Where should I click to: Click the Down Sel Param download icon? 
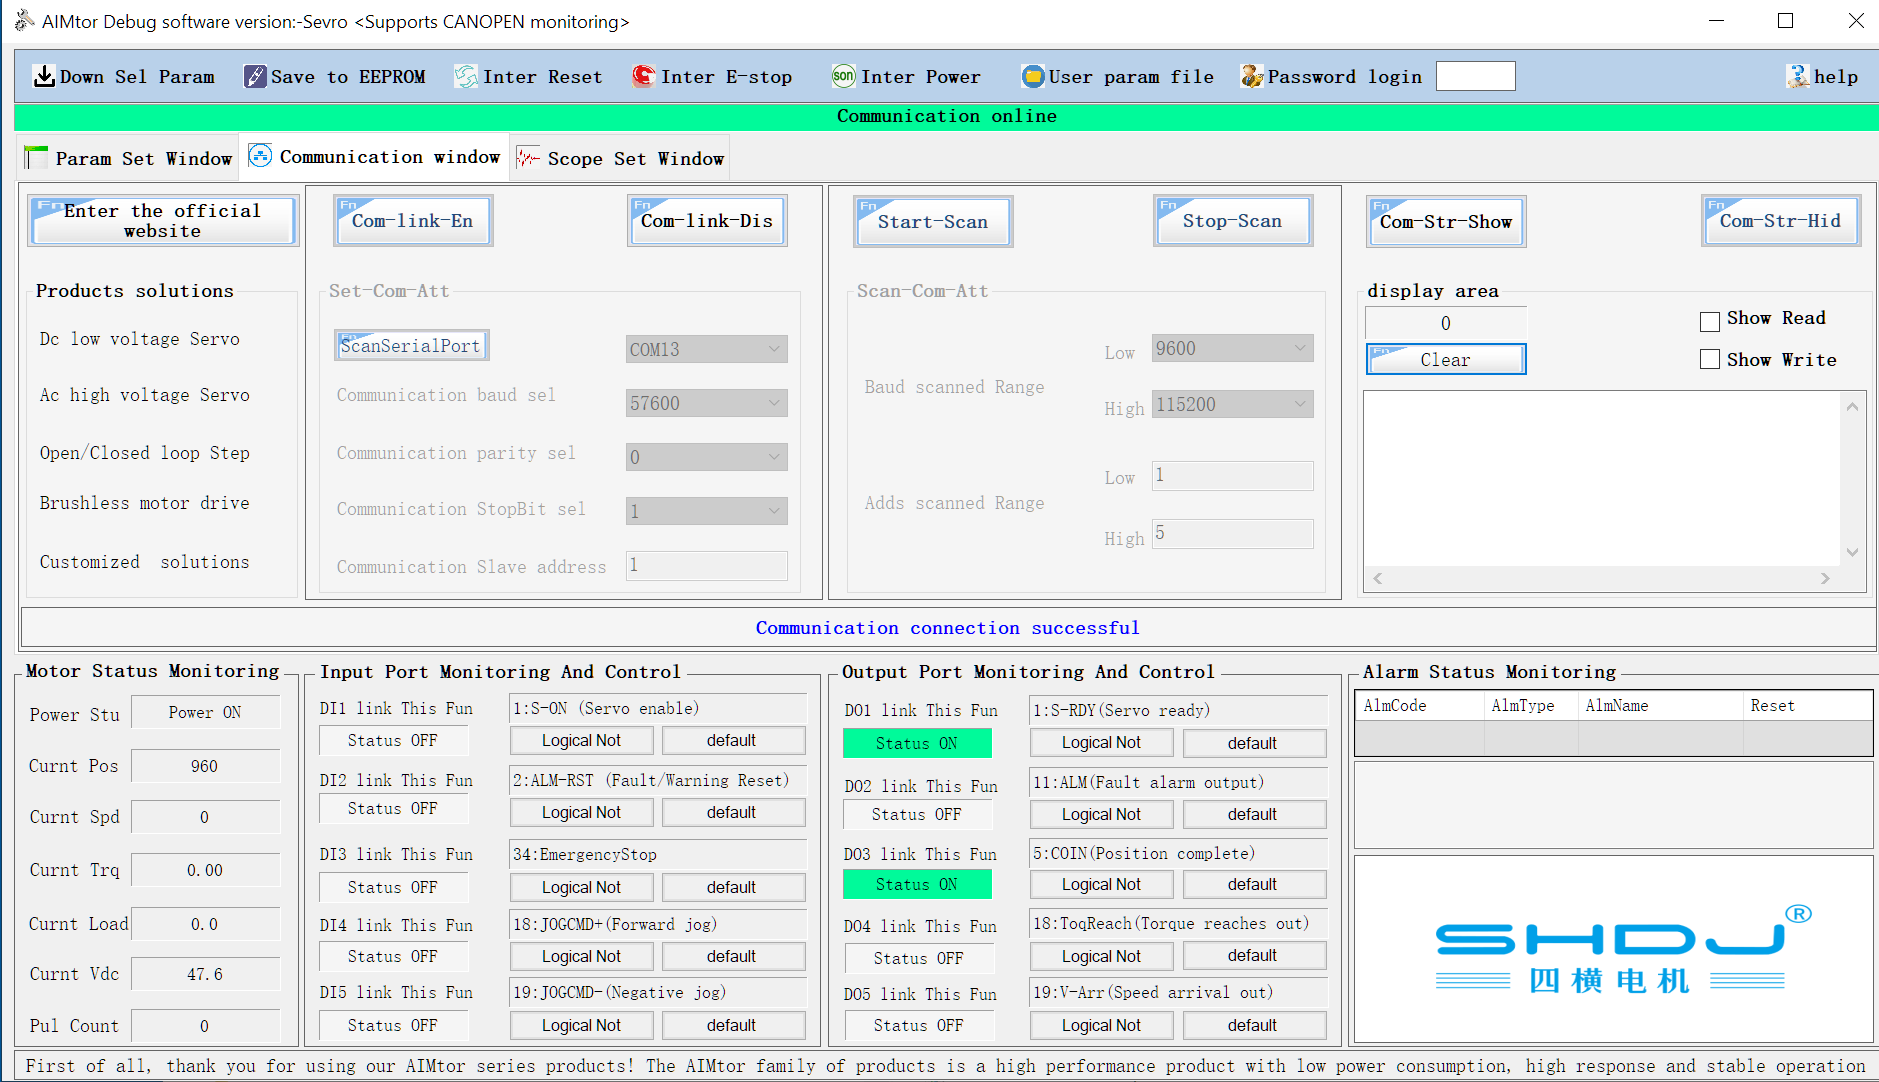tap(44, 77)
